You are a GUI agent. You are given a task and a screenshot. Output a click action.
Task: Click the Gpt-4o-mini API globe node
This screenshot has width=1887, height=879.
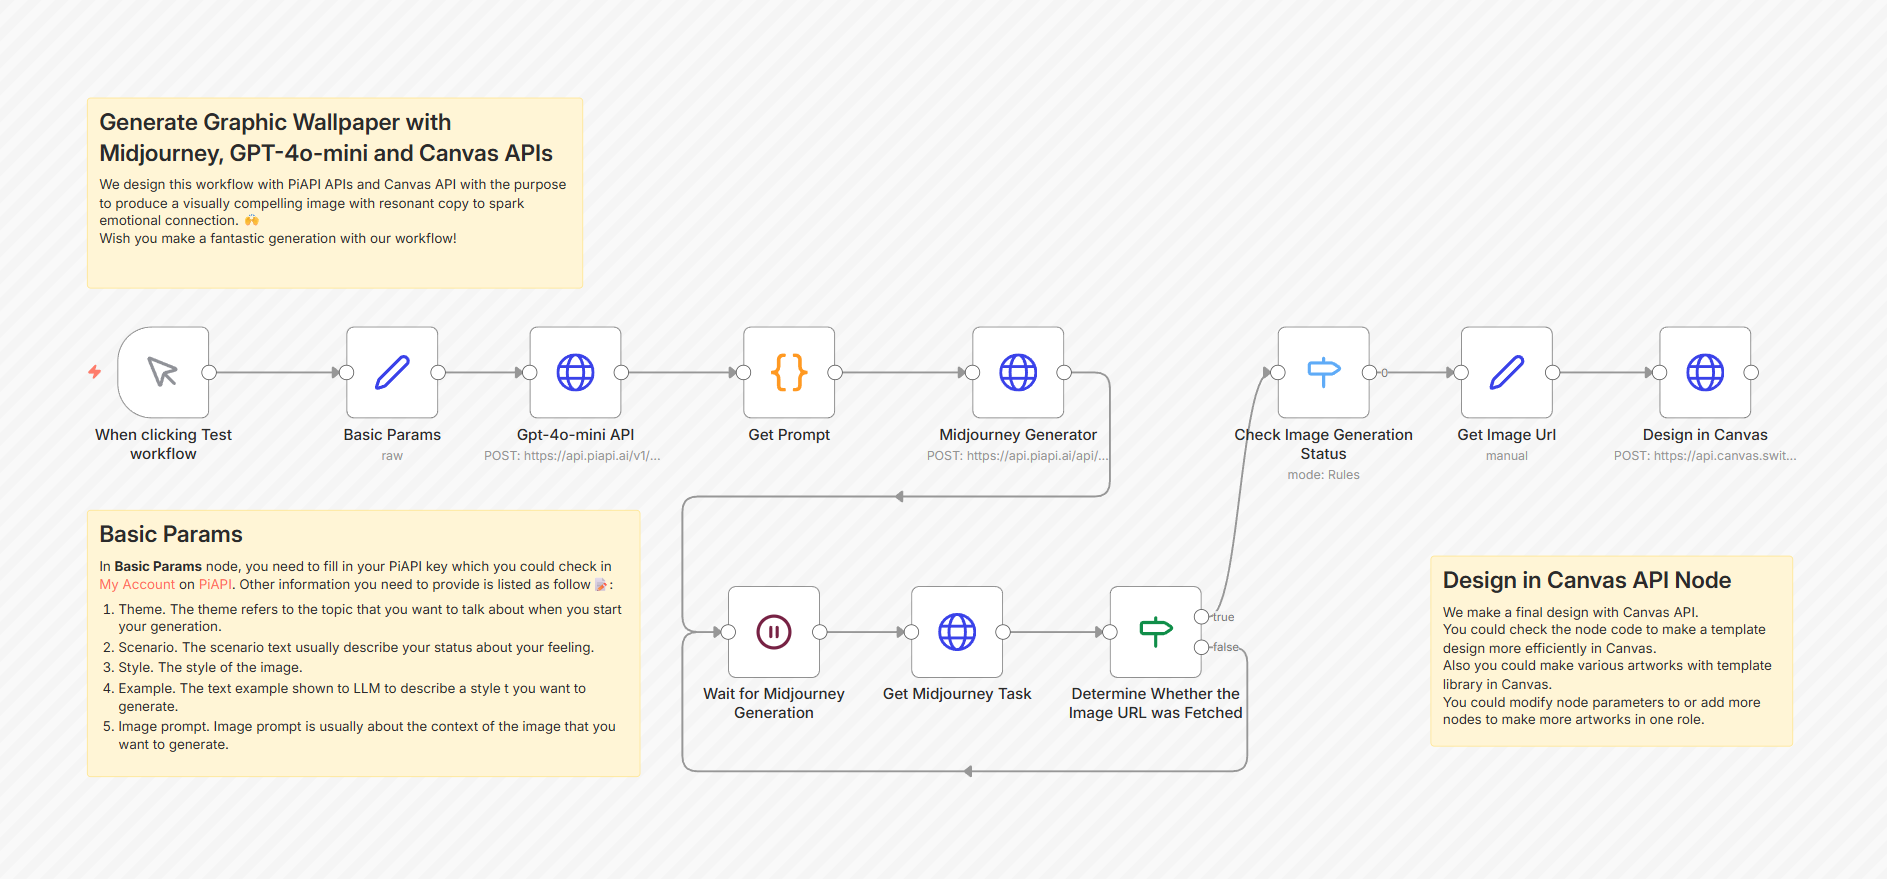575,372
